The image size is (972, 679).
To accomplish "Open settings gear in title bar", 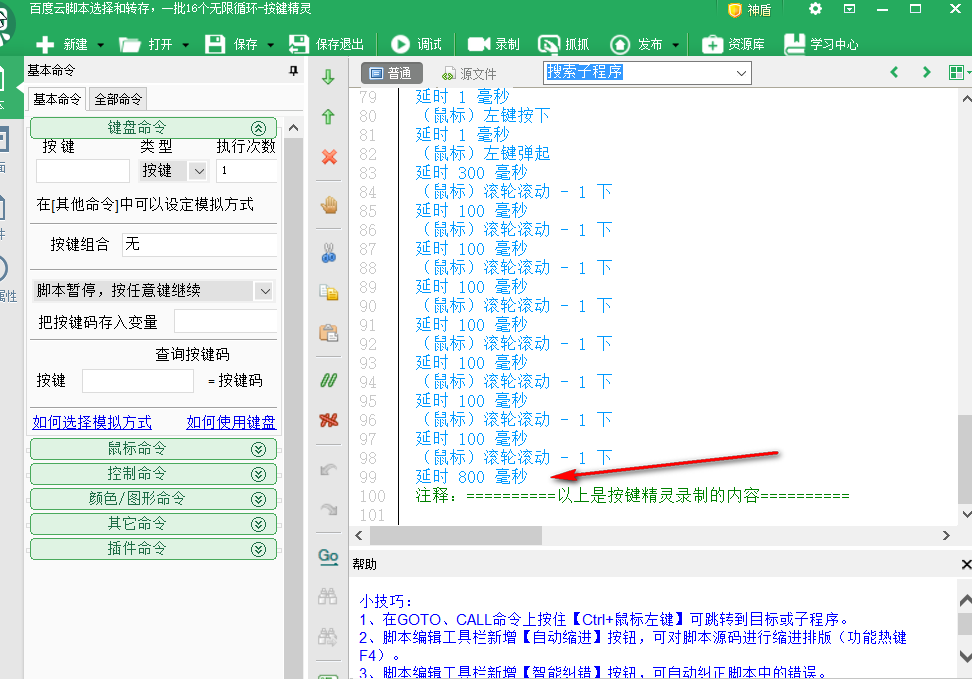I will point(815,9).
